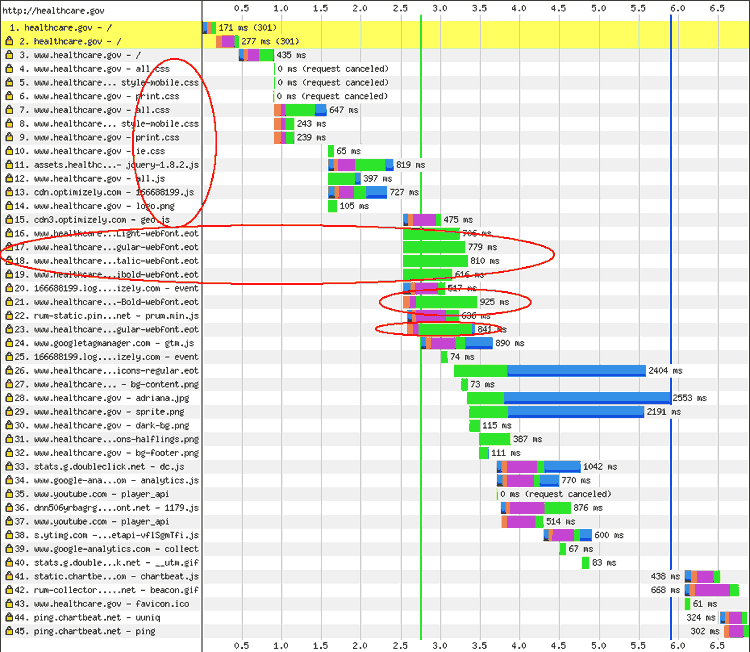Screen dimensions: 750x652
Task: Click the 397 ms bar for all.js
Action: [x=344, y=179]
